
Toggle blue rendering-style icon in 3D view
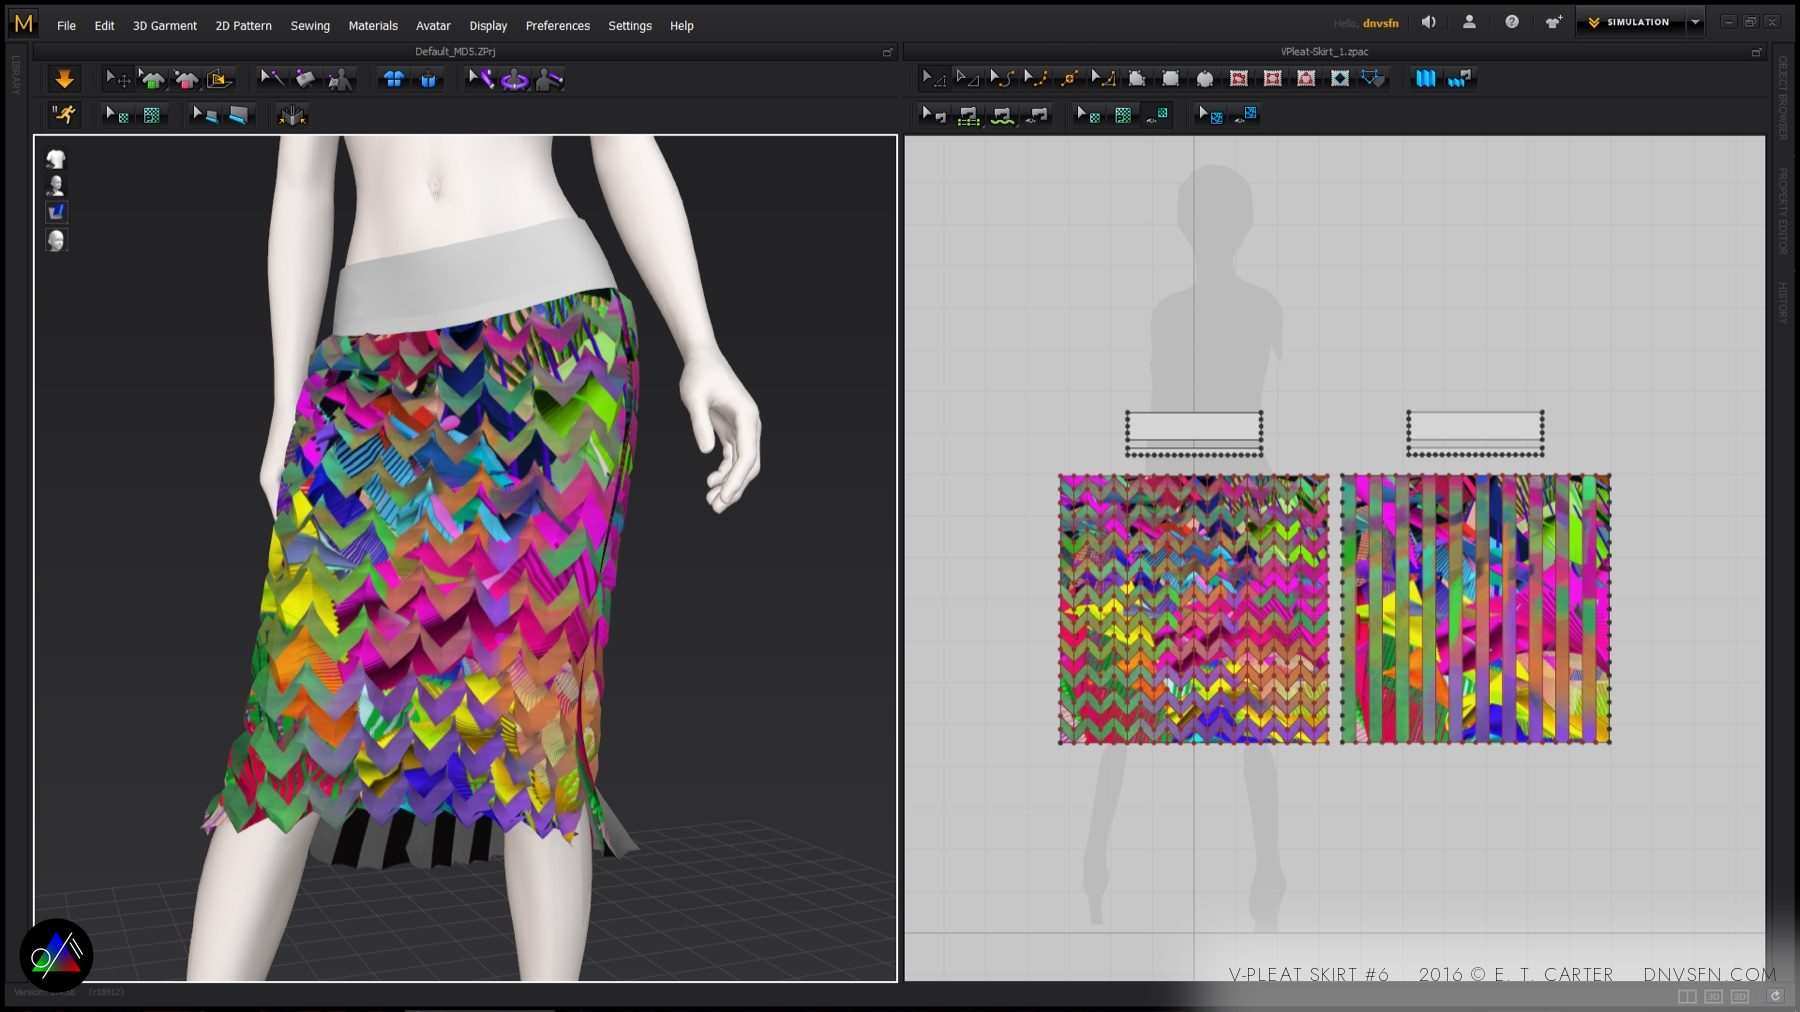pyautogui.click(x=56, y=211)
